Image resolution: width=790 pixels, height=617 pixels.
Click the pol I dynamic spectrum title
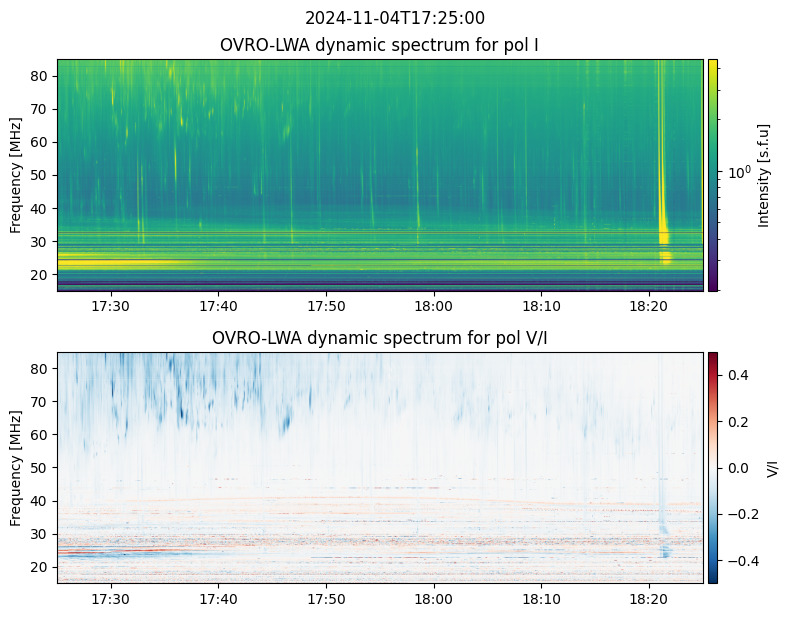tap(379, 45)
